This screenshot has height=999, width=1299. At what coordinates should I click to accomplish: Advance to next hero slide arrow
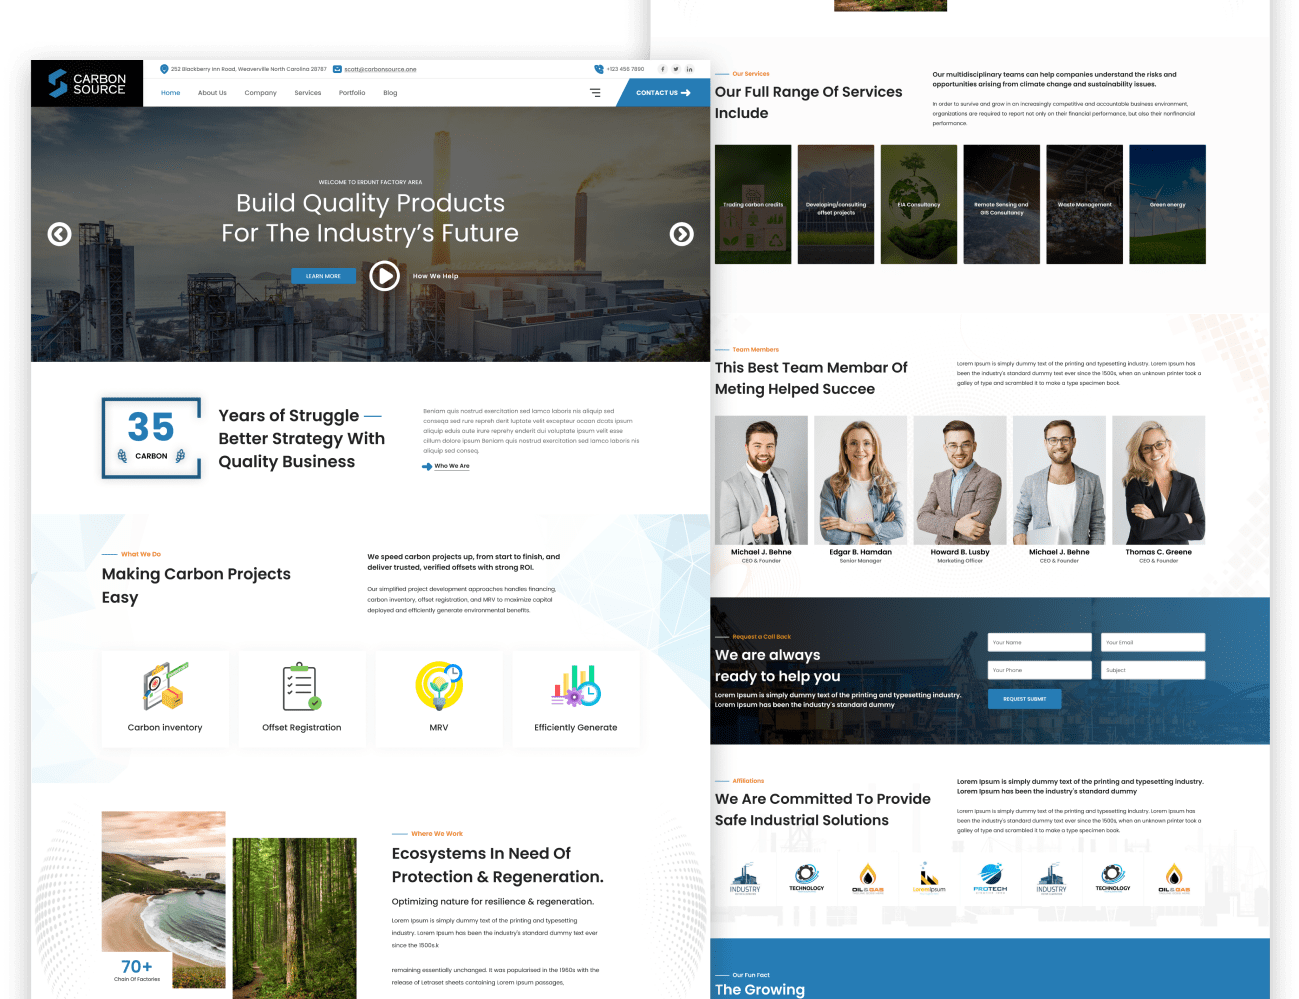(682, 234)
